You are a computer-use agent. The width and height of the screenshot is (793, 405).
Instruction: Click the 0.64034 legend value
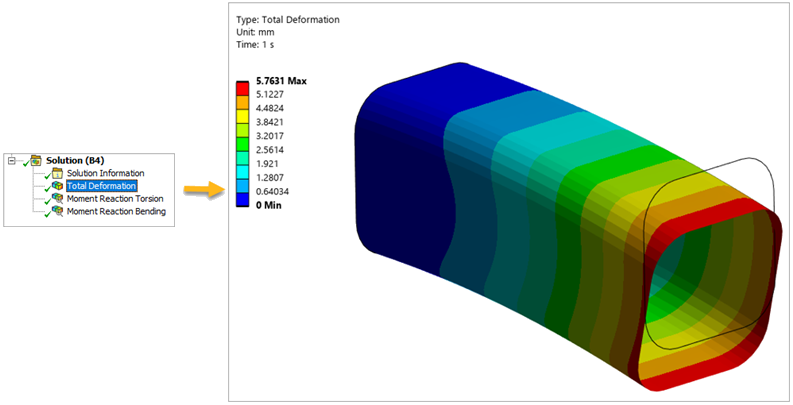[272, 192]
